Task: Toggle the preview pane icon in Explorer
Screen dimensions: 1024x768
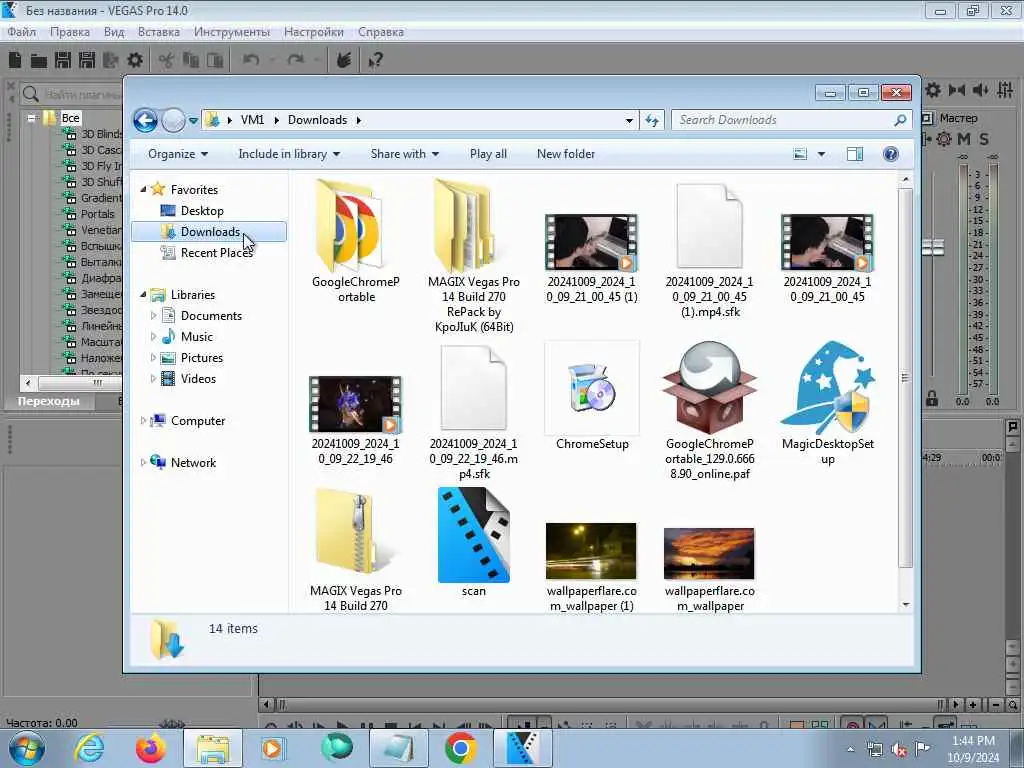Action: [854, 154]
